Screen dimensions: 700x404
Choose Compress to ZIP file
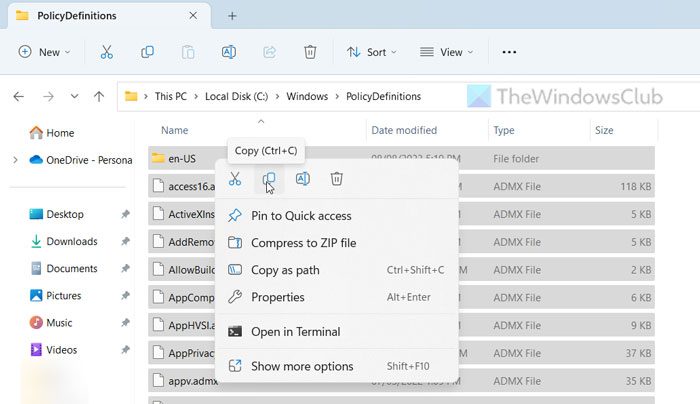click(303, 243)
